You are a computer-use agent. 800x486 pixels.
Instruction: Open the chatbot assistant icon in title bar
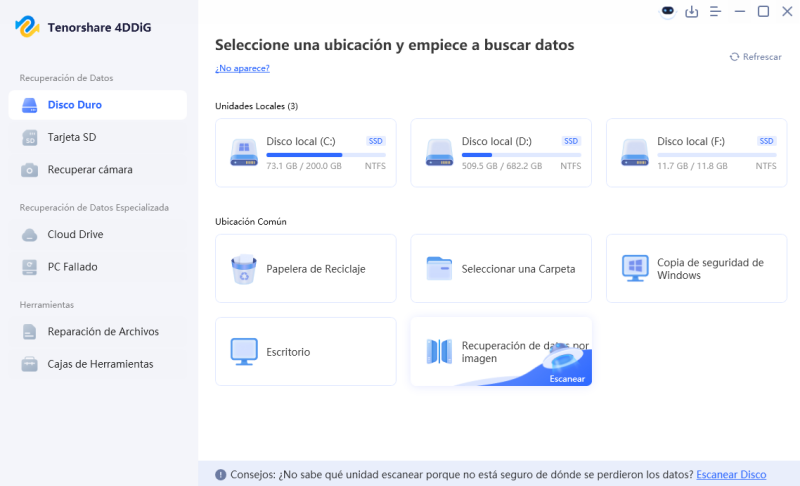667,11
